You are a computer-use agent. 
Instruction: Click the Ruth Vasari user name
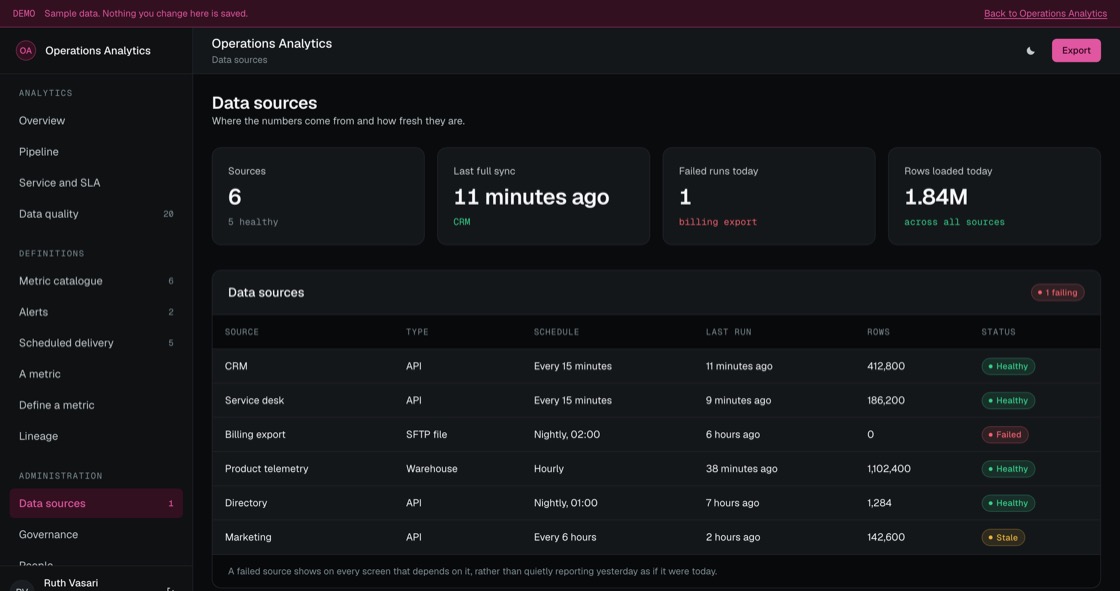tap(71, 583)
